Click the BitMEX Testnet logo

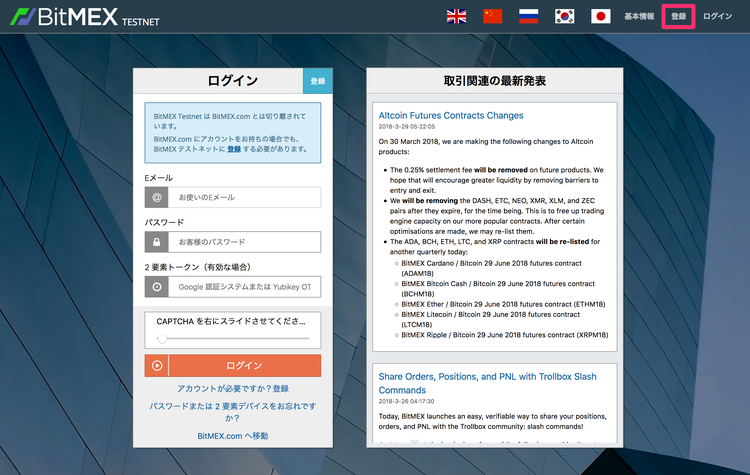click(x=85, y=17)
